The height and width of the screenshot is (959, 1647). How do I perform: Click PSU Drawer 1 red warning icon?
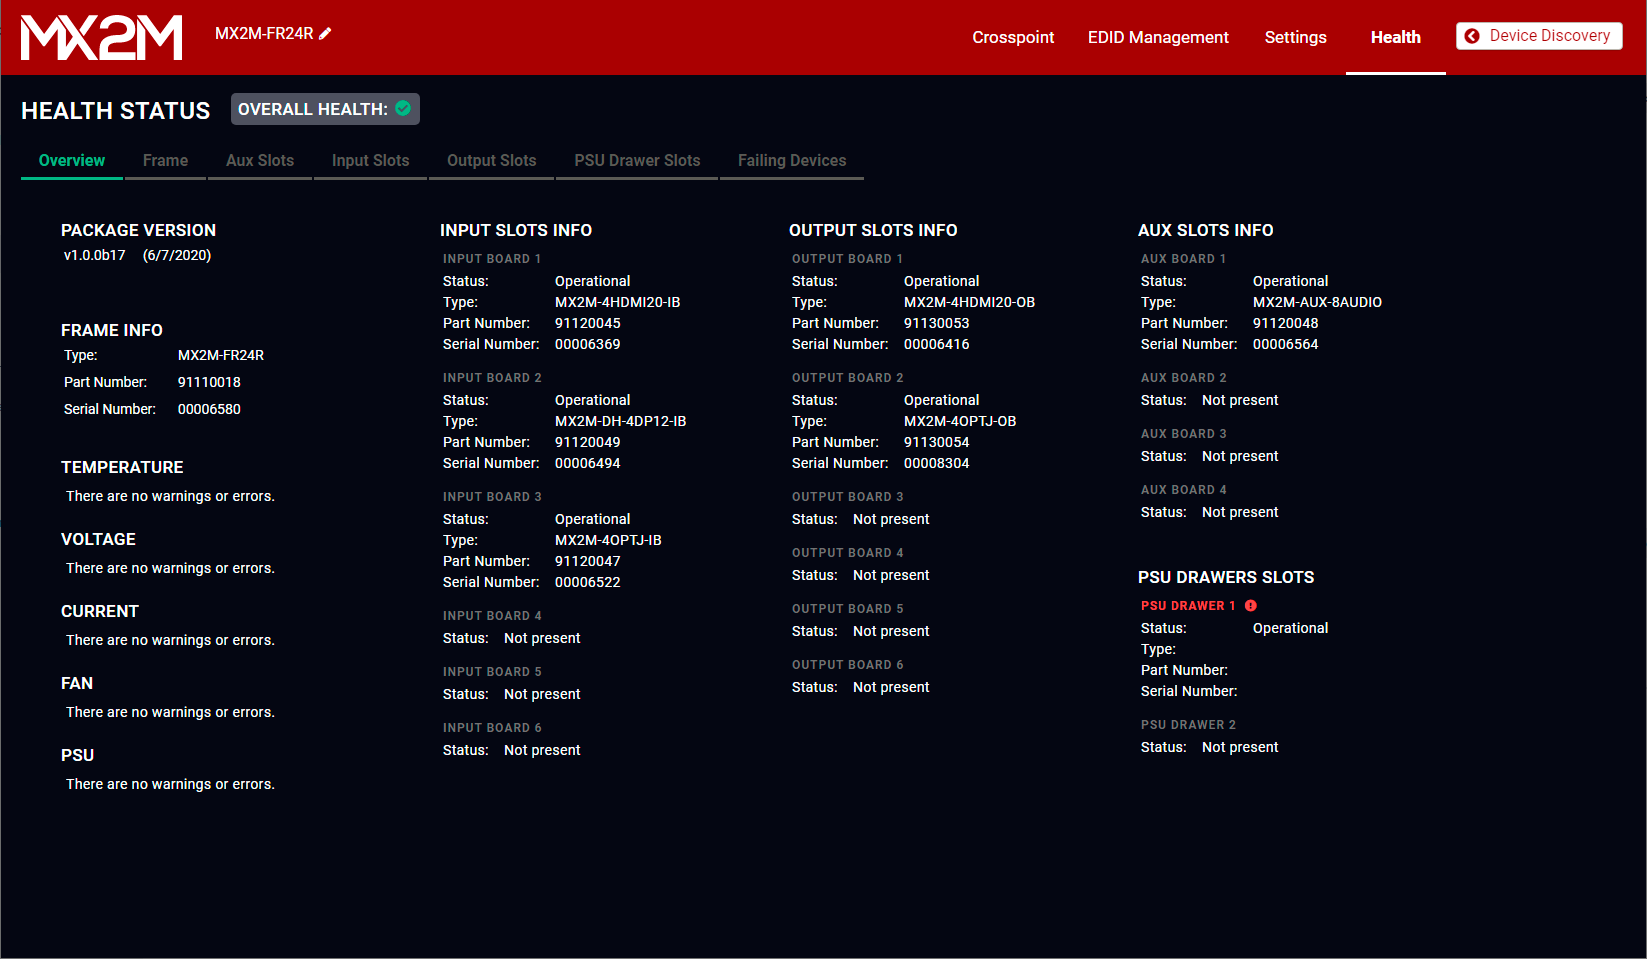click(1251, 605)
